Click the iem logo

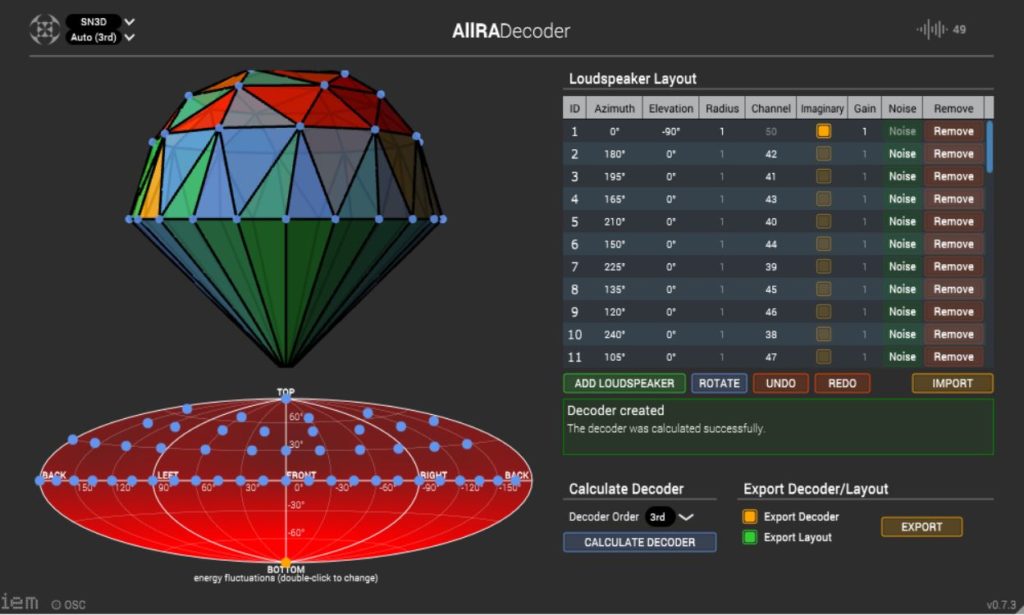19,602
